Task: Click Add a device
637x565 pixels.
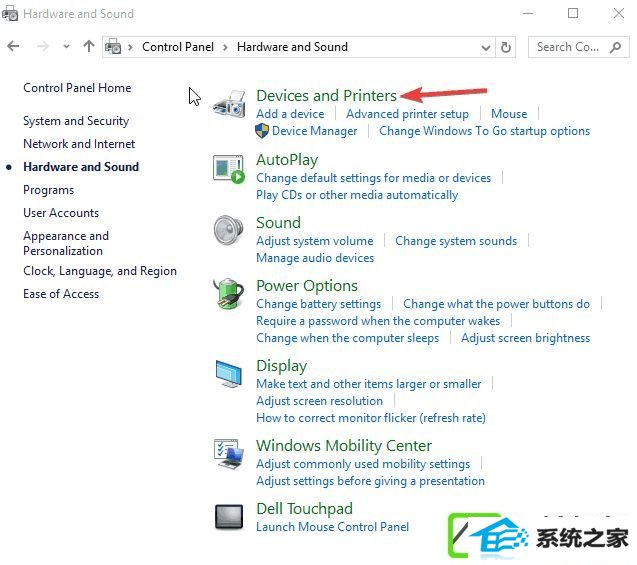Action: [x=290, y=114]
